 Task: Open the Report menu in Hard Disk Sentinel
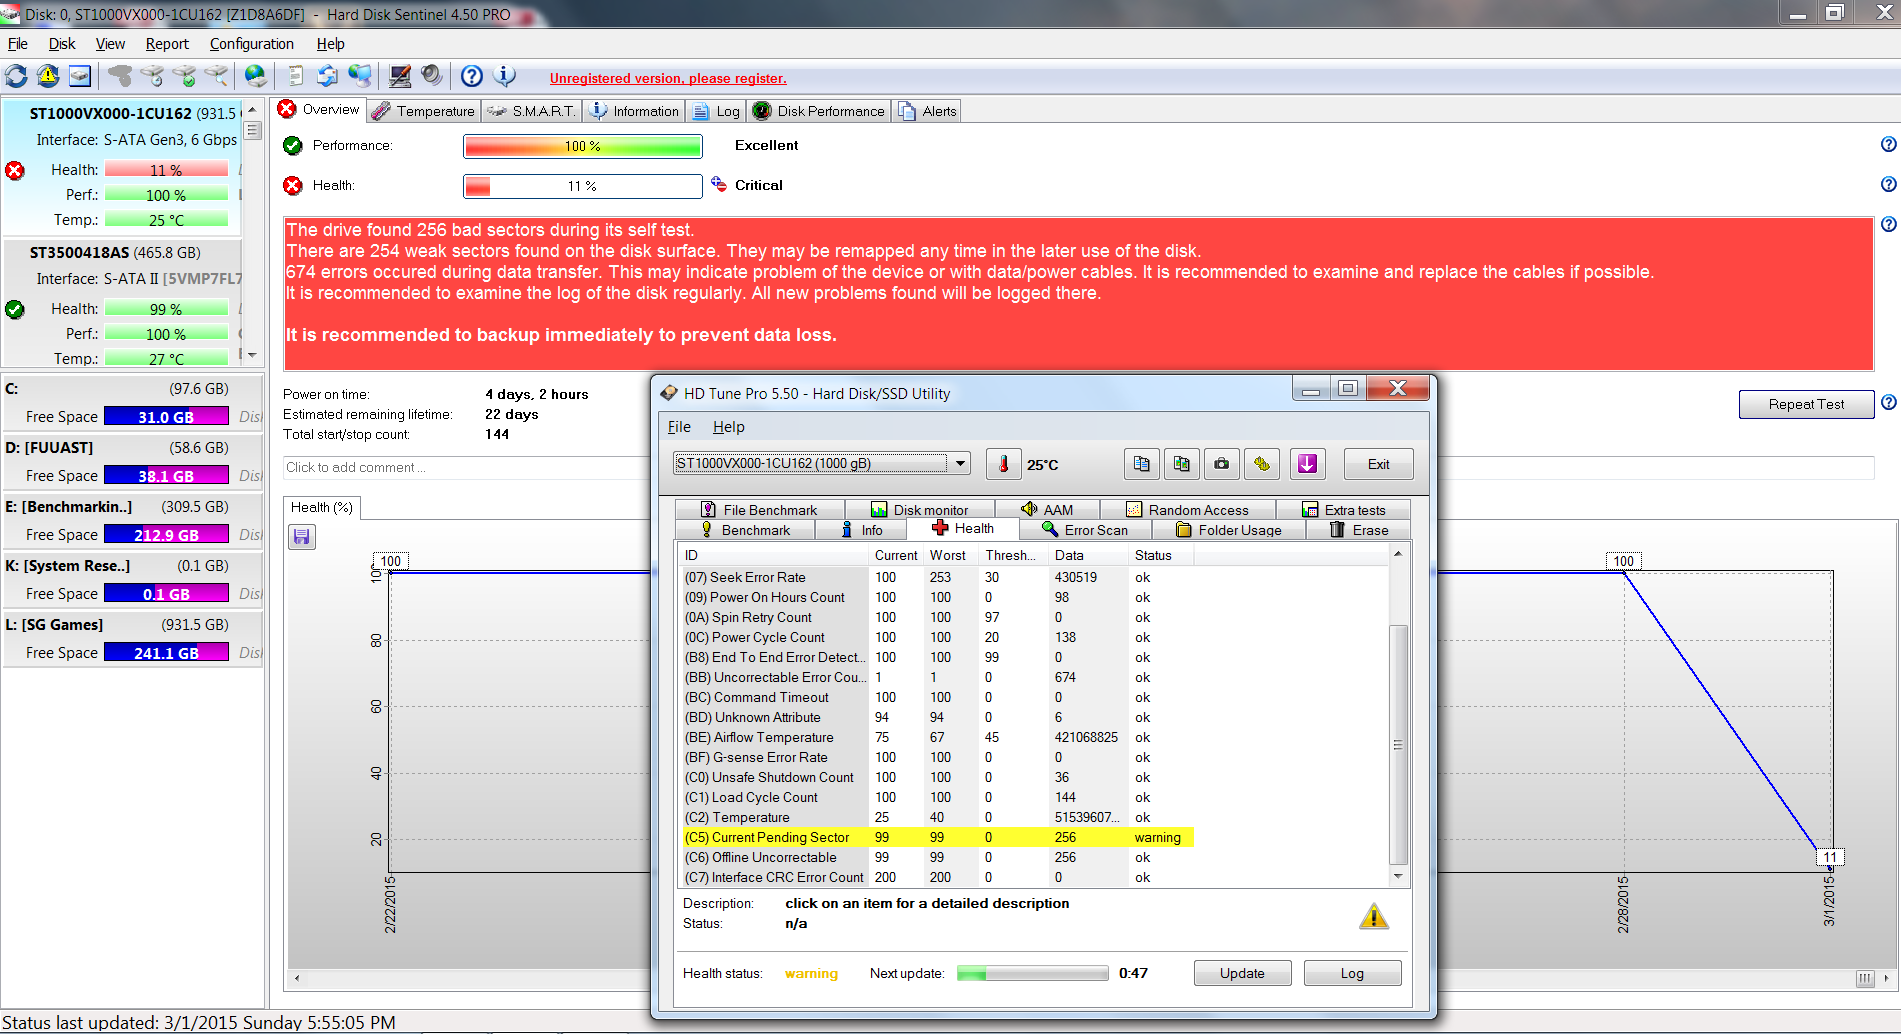pyautogui.click(x=166, y=44)
